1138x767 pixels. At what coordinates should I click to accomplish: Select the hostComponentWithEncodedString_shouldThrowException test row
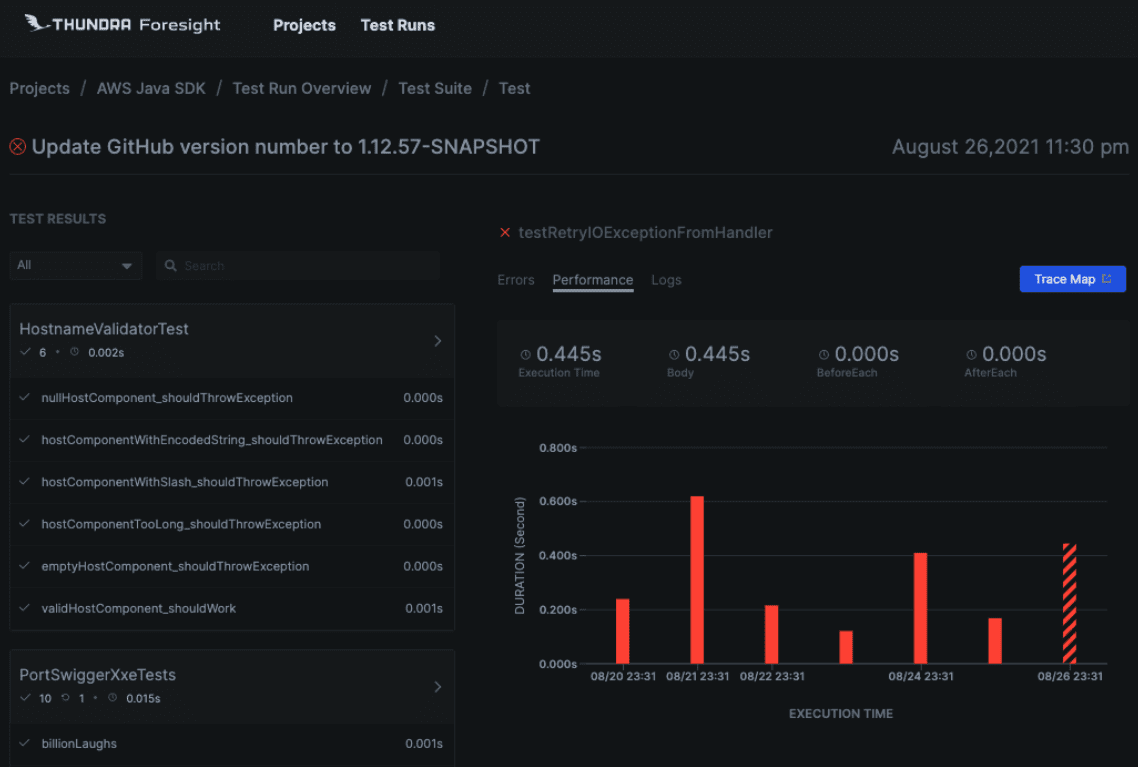(x=232, y=440)
